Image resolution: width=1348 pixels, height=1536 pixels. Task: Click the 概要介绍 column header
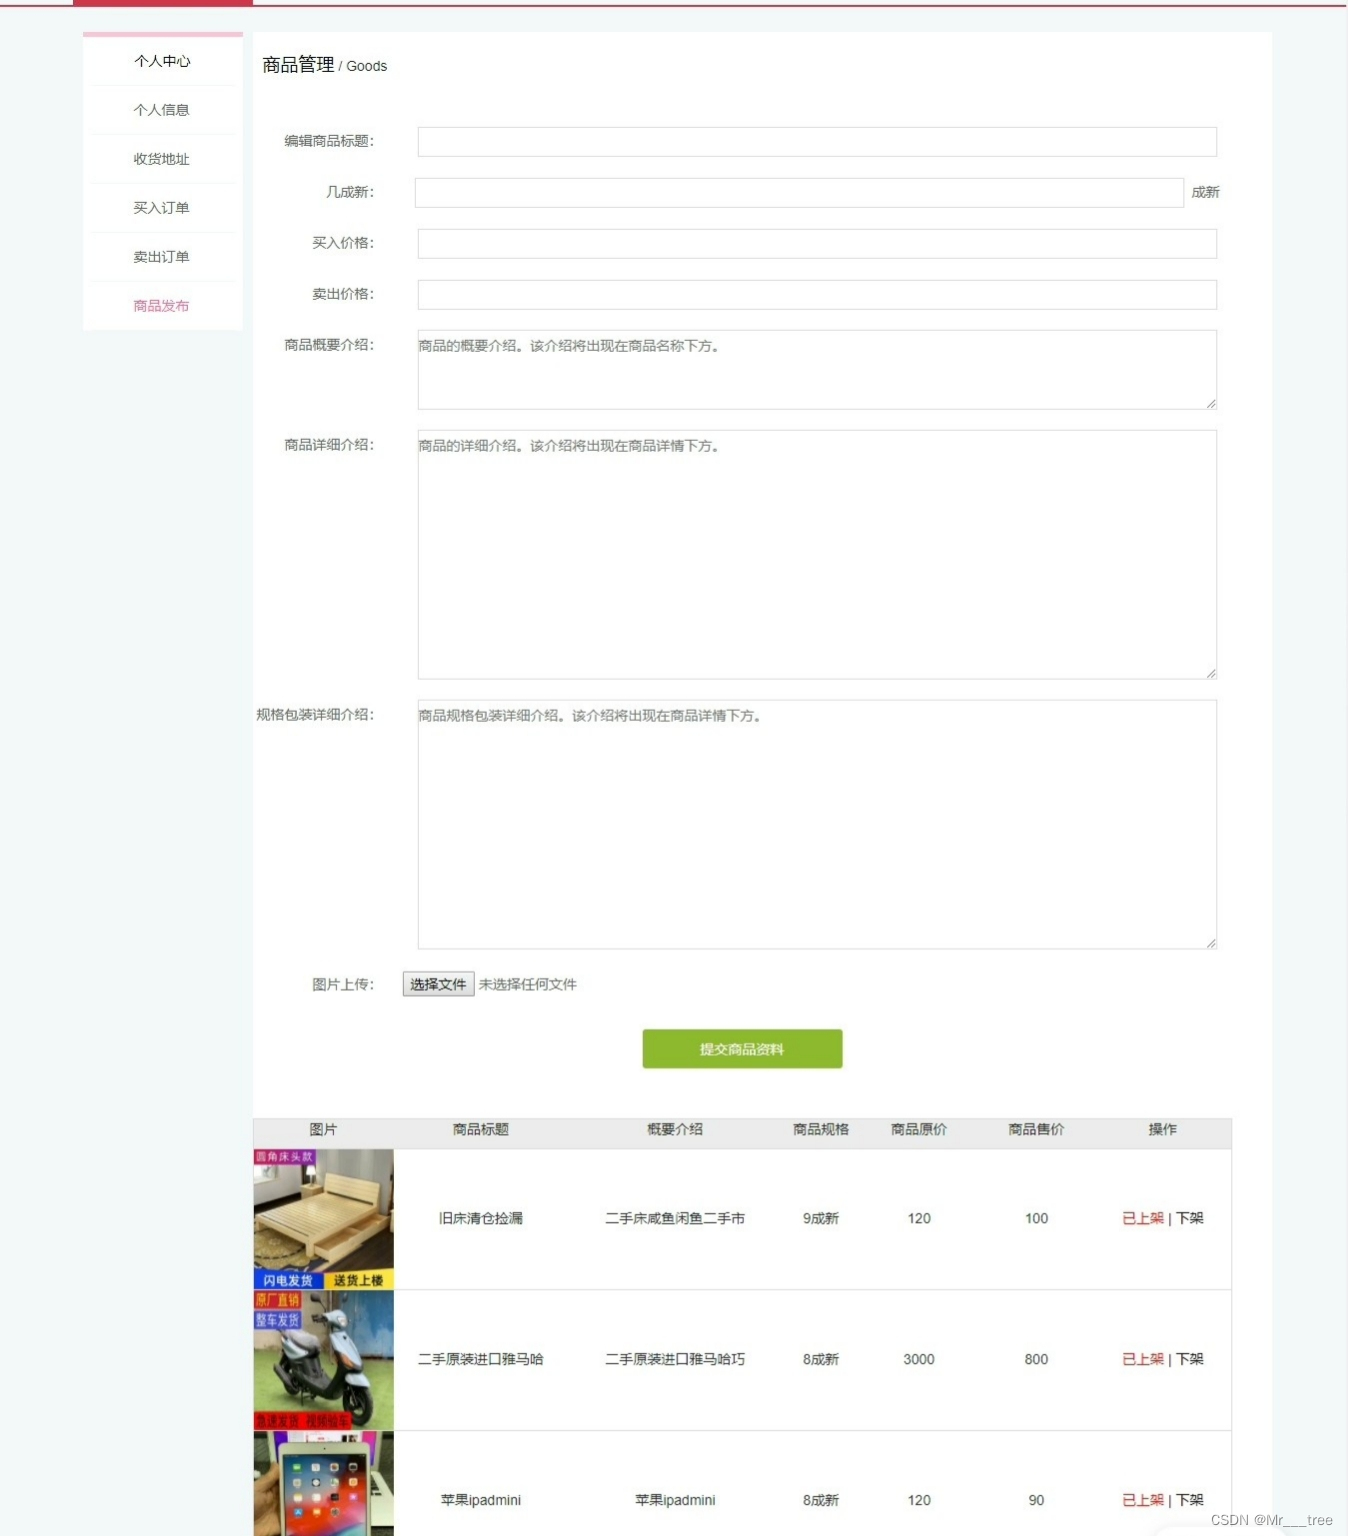click(x=675, y=1129)
